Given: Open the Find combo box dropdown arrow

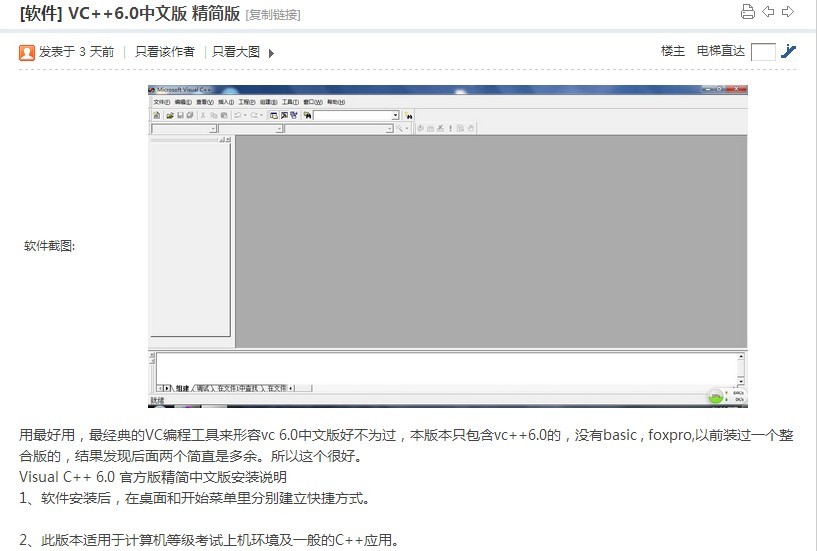Looking at the screenshot, I should (x=395, y=115).
